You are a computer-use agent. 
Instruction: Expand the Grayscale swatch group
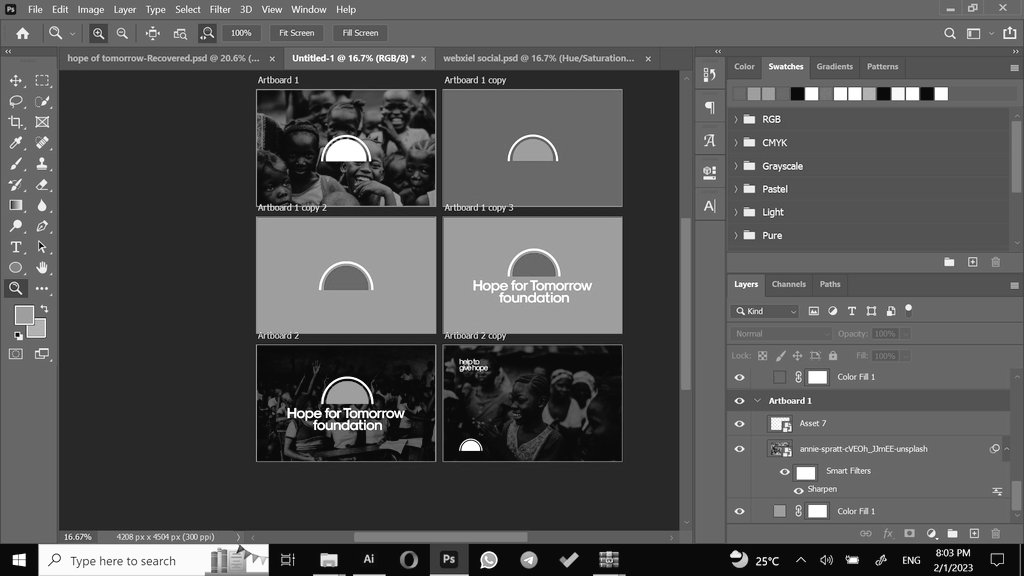pyautogui.click(x=736, y=166)
